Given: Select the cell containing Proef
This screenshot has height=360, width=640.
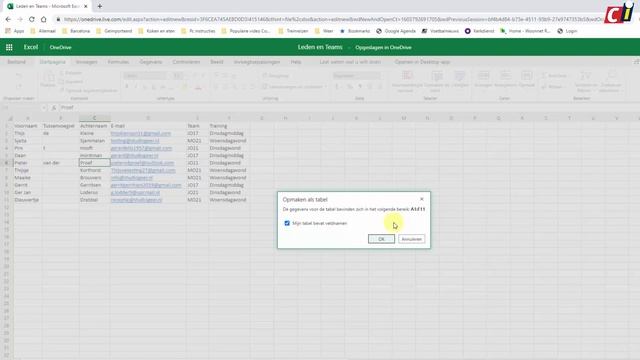Looking at the screenshot, I should tap(94, 163).
